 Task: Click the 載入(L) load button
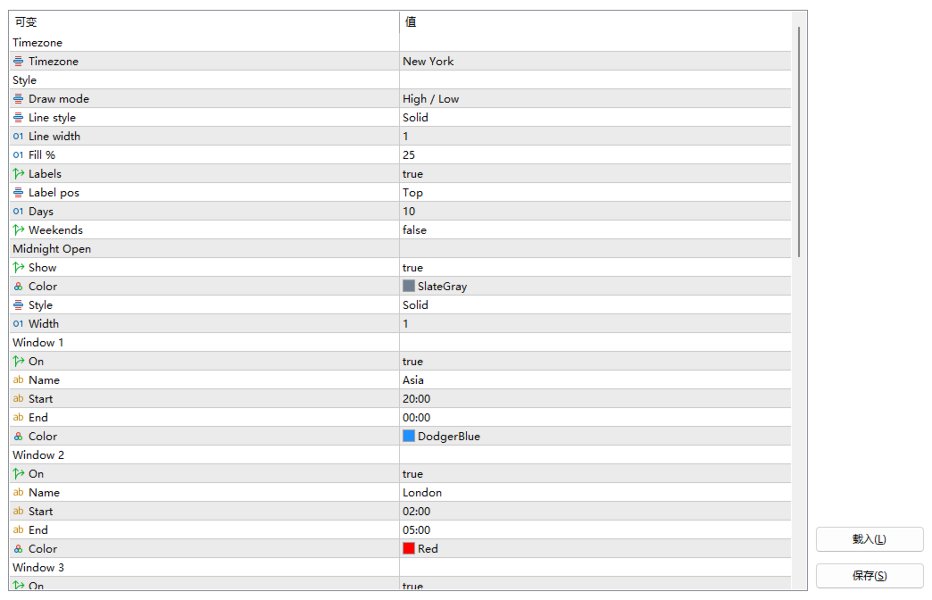(x=870, y=539)
